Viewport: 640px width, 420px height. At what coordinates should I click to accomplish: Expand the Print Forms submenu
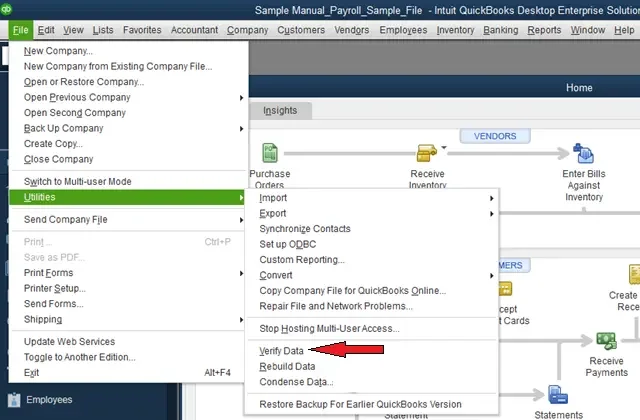pyautogui.click(x=241, y=273)
